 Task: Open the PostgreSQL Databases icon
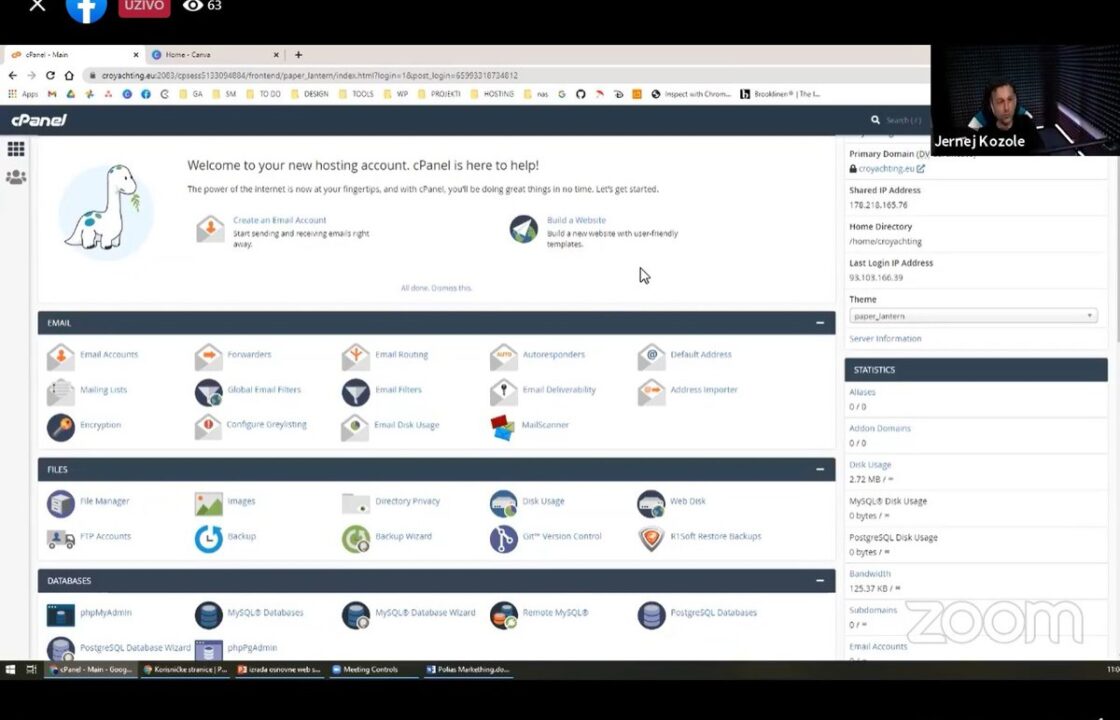coord(651,614)
